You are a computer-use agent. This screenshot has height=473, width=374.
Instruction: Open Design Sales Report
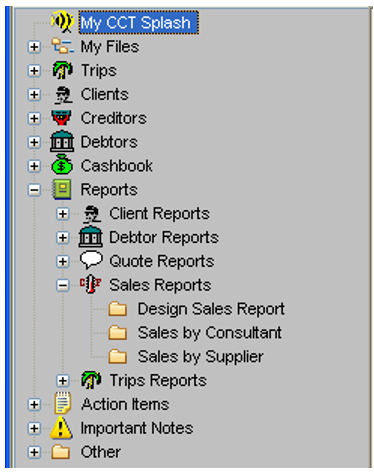tap(211, 309)
